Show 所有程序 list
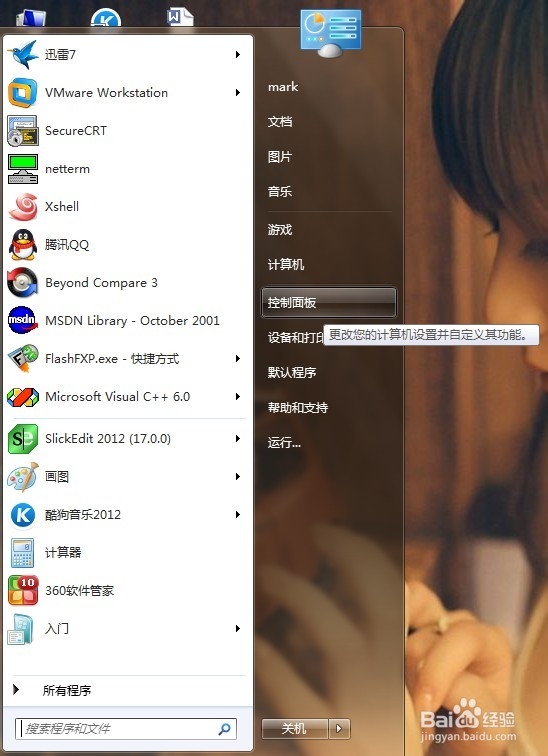This screenshot has width=548, height=756. [67, 690]
